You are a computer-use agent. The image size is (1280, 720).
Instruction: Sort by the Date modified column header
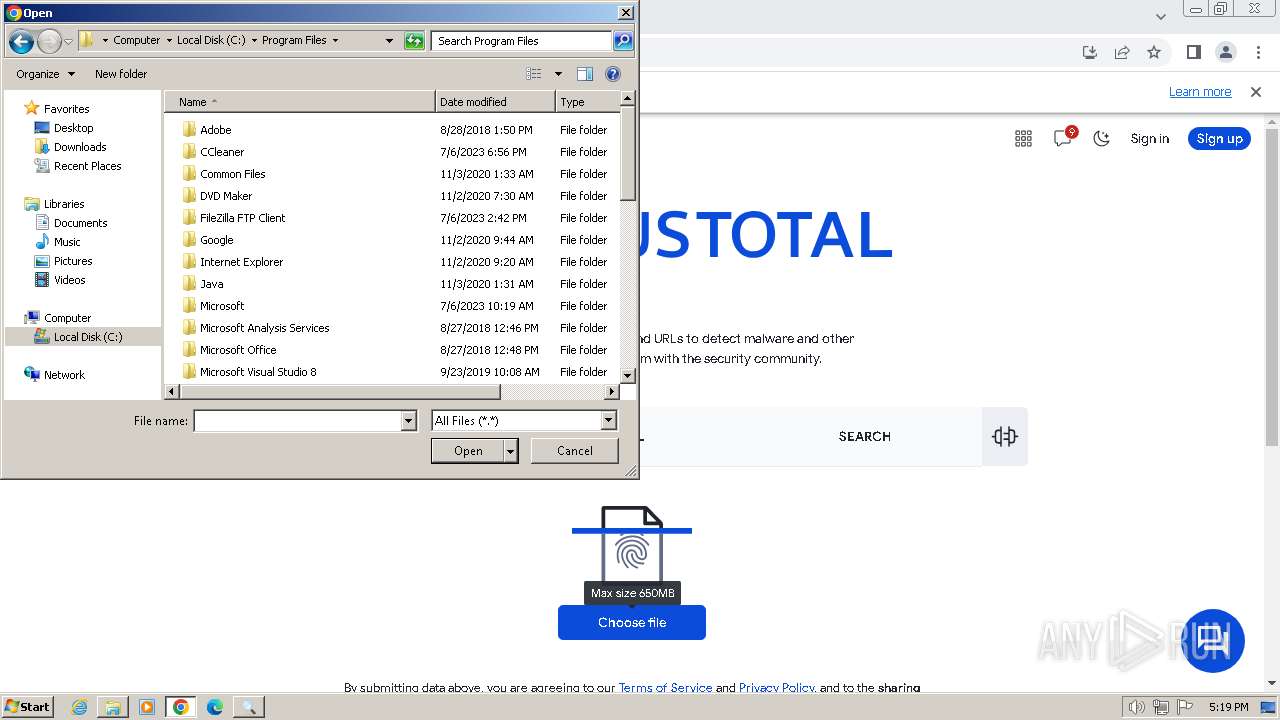click(x=495, y=102)
